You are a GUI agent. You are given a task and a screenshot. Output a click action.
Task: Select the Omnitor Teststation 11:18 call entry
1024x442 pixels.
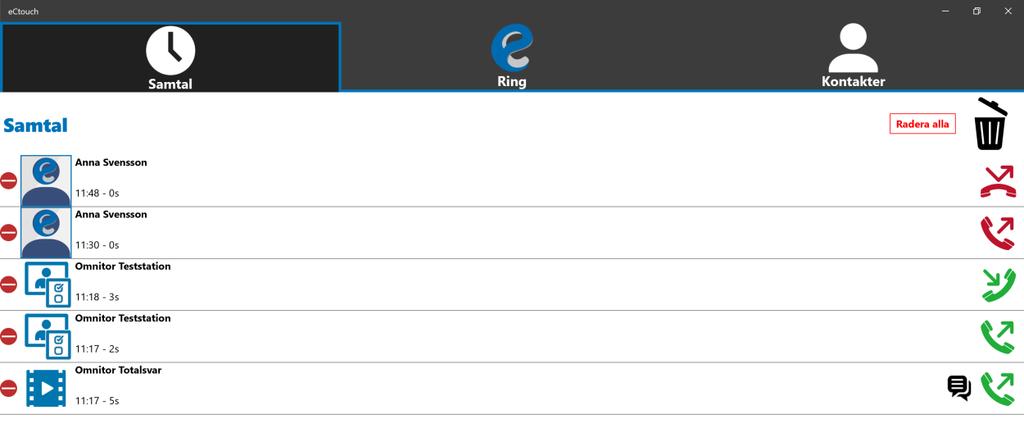coord(512,285)
